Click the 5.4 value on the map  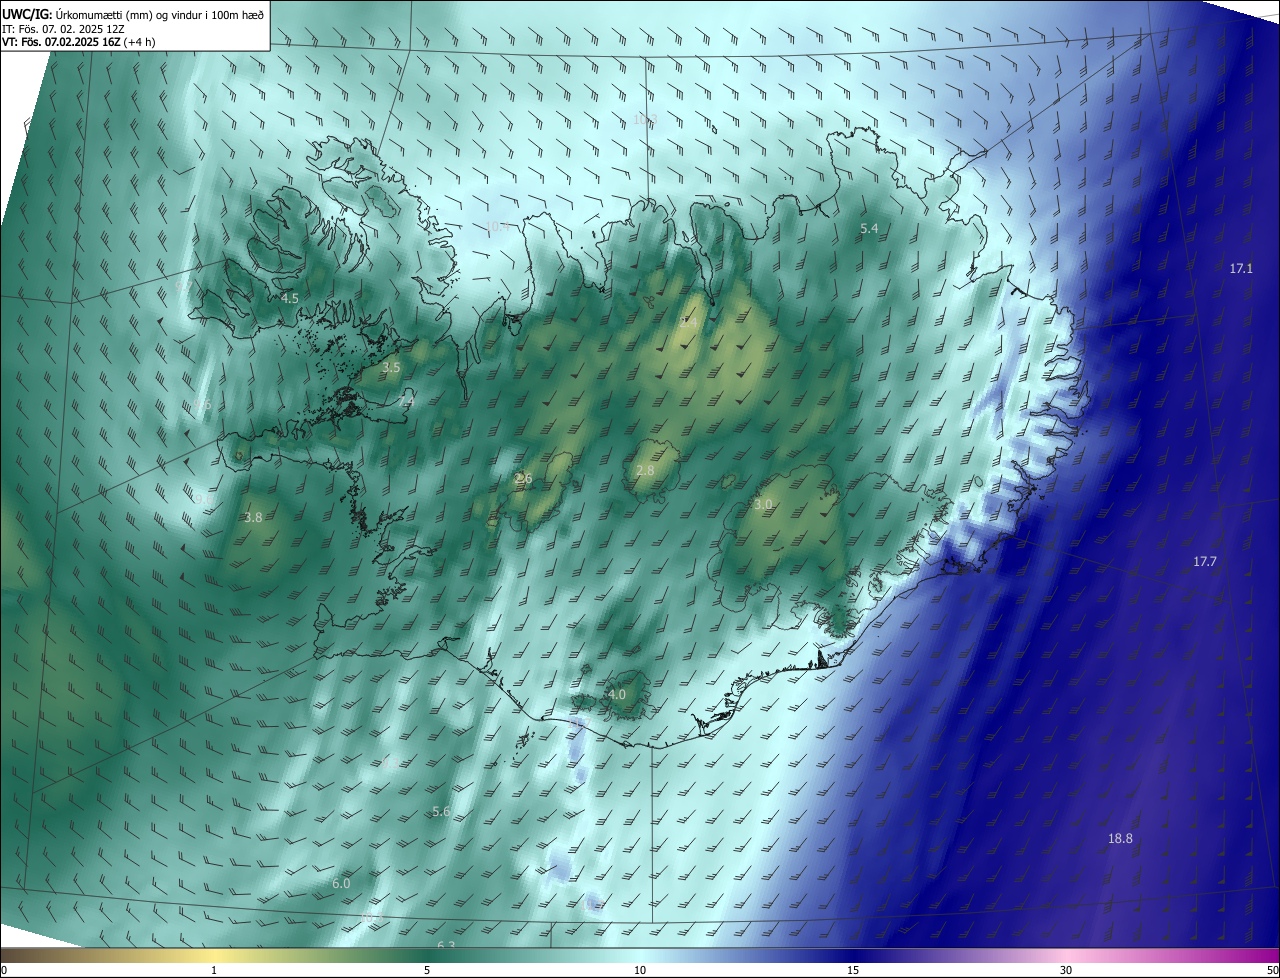click(x=869, y=229)
